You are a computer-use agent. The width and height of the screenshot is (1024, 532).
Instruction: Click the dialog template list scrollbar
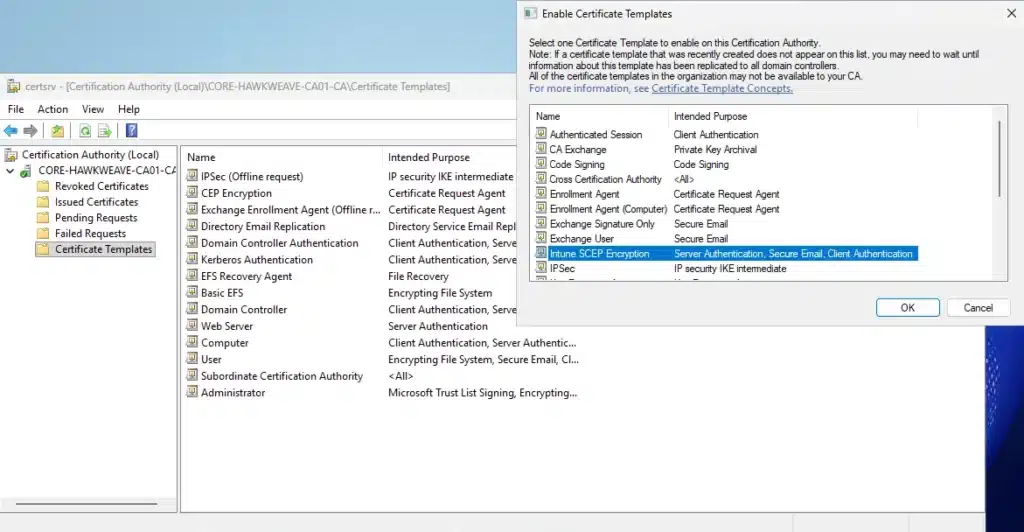pyautogui.click(x=997, y=160)
